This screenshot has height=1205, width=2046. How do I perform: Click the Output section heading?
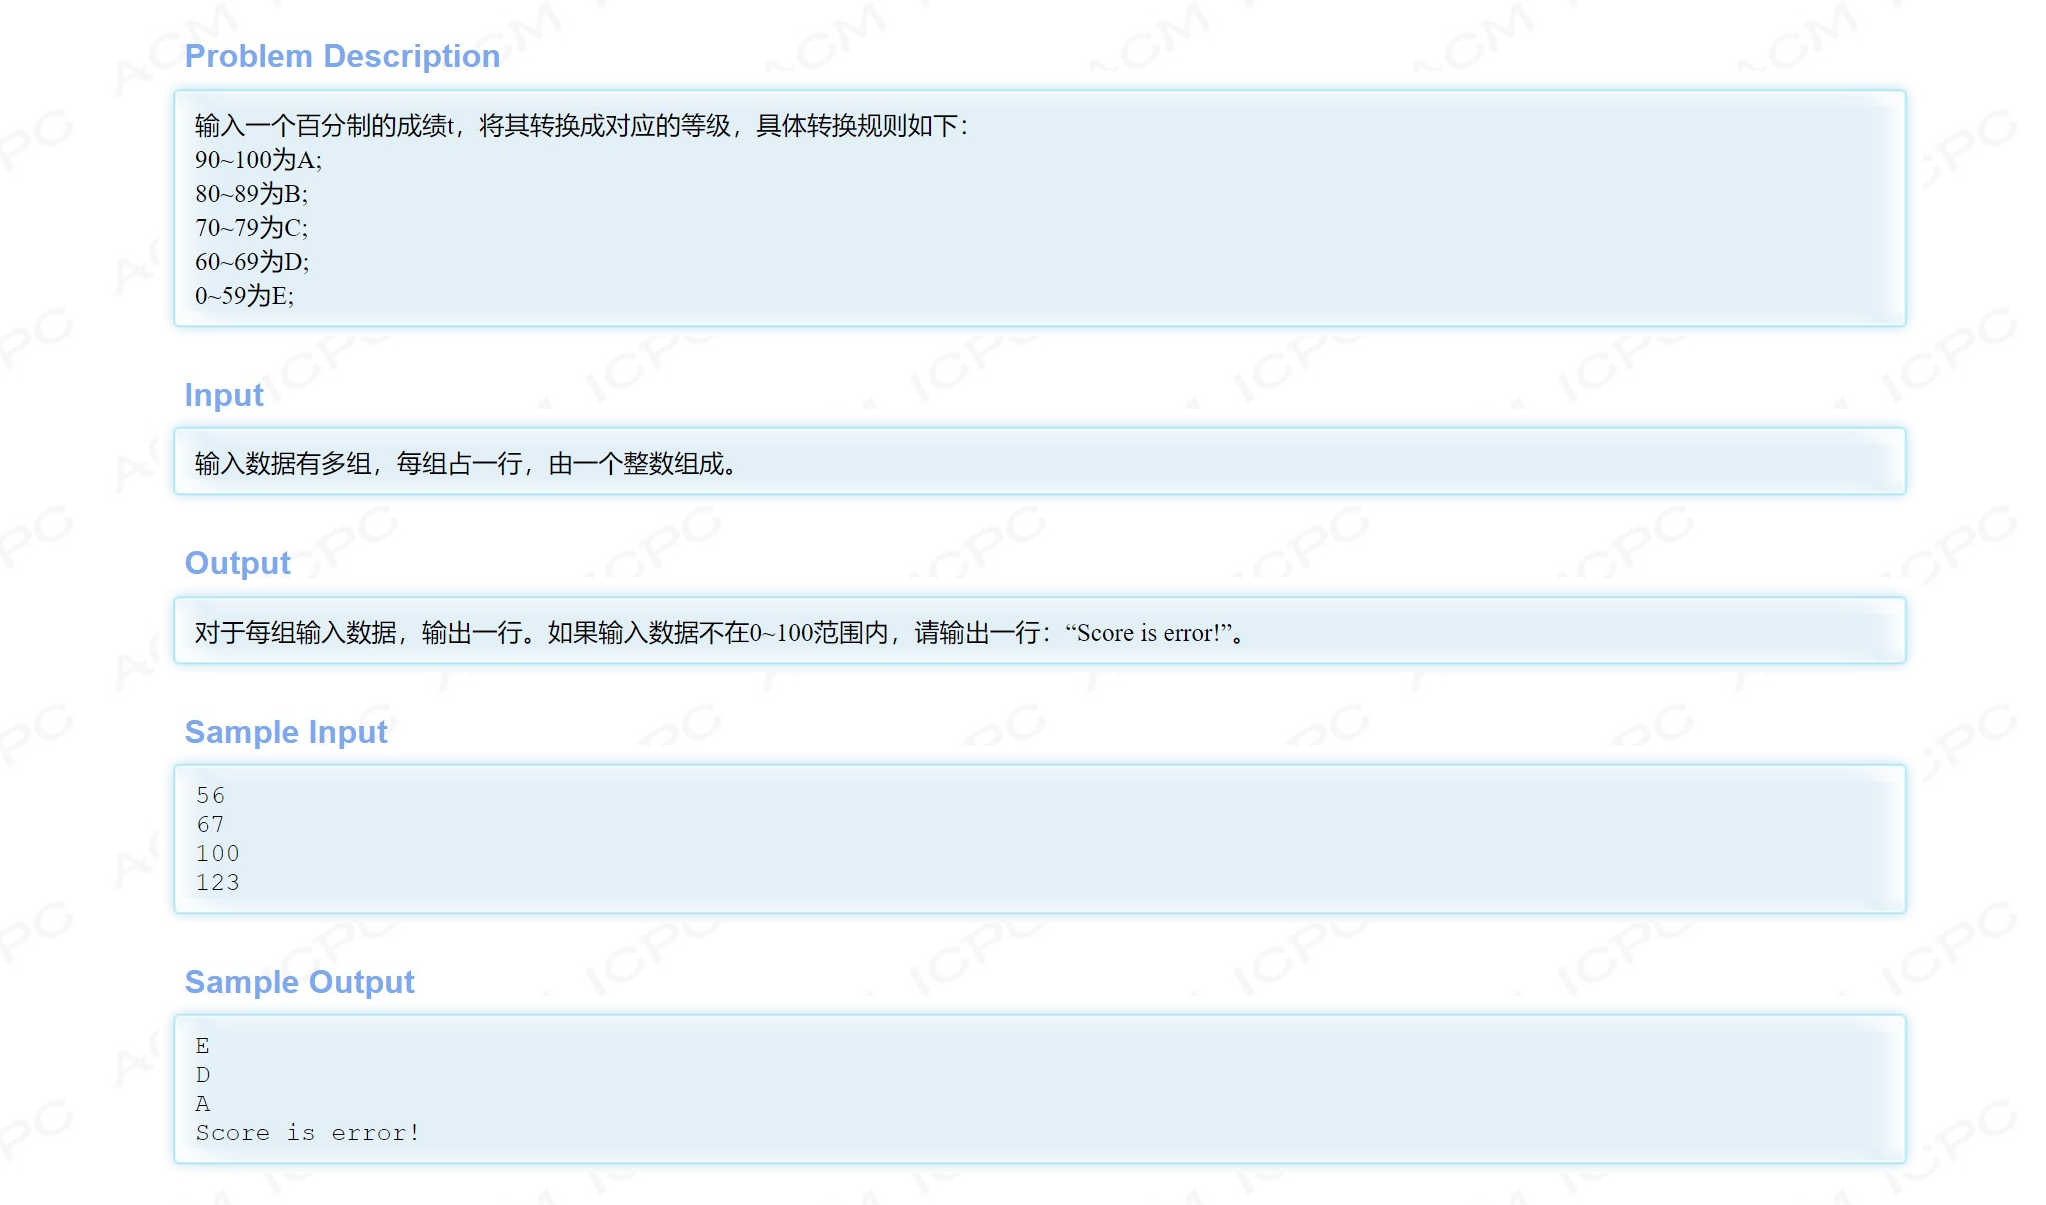[x=237, y=563]
